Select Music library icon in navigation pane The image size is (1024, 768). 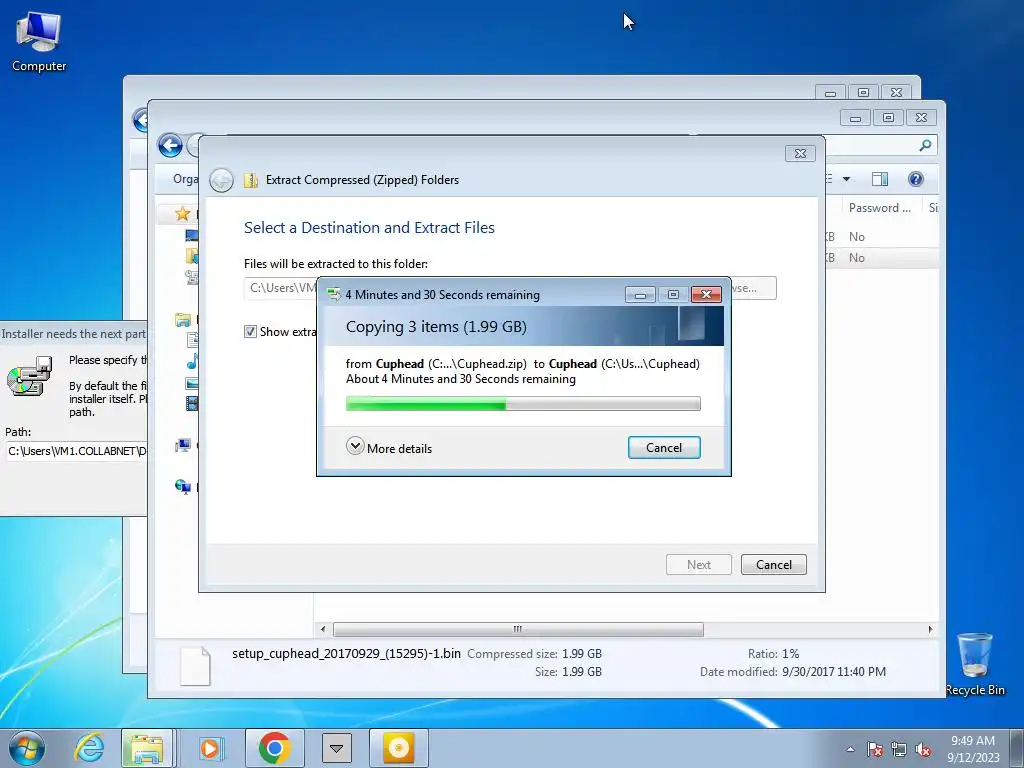point(192,361)
